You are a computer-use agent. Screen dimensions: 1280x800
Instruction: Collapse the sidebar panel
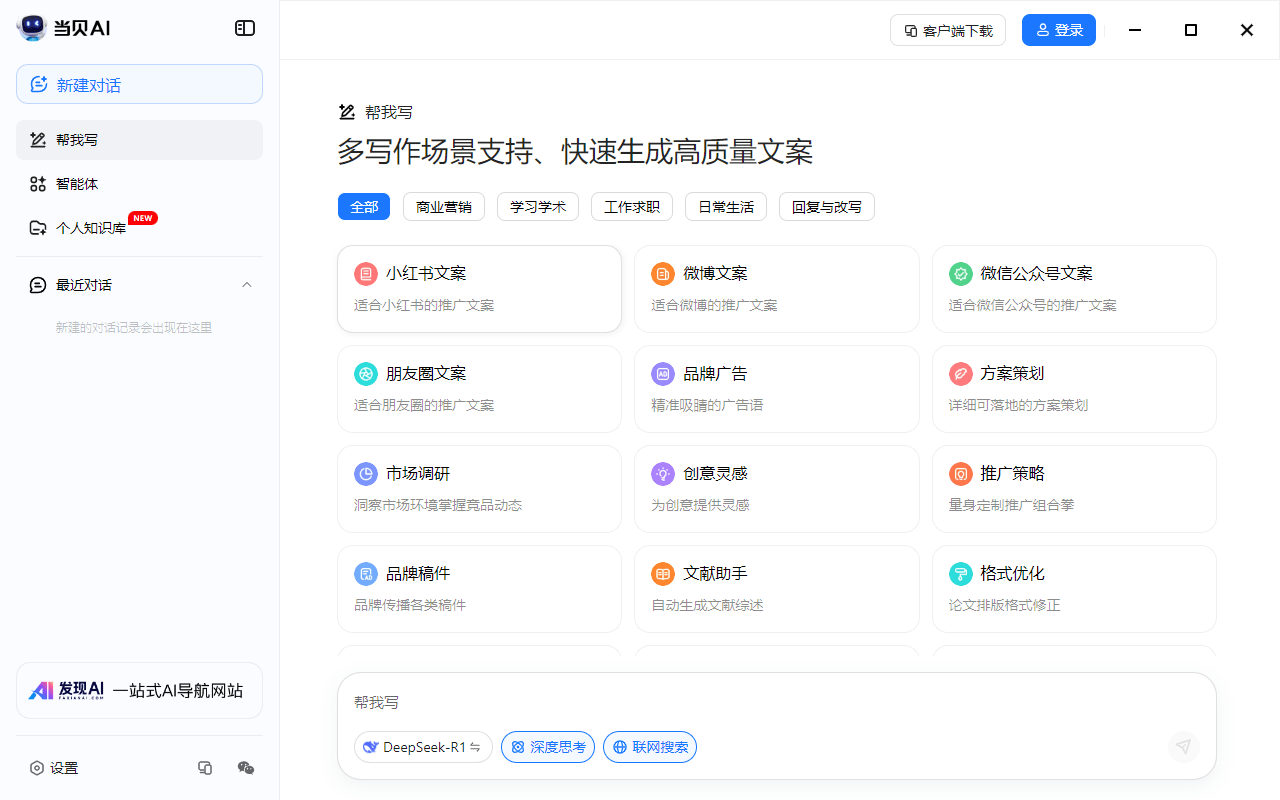click(244, 28)
